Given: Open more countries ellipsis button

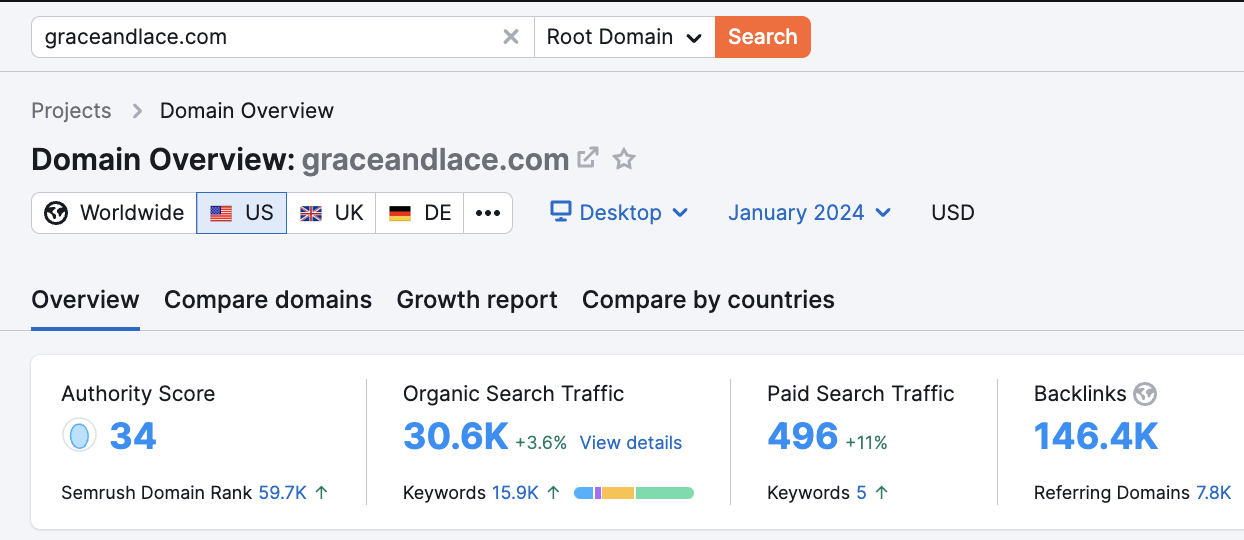Looking at the screenshot, I should [487, 213].
